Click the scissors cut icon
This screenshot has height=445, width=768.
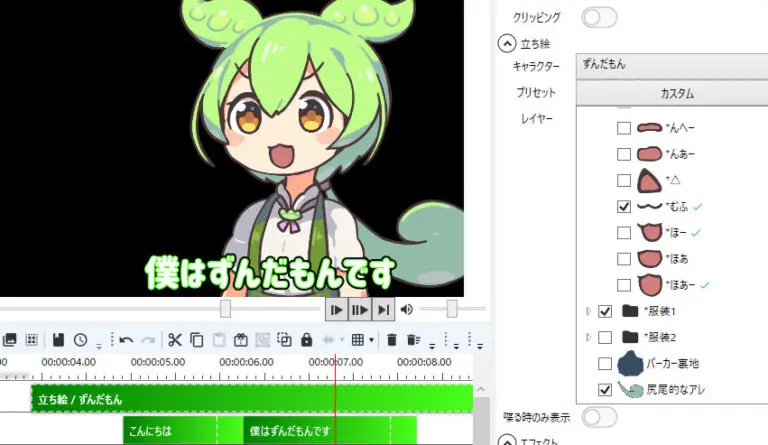(x=175, y=340)
